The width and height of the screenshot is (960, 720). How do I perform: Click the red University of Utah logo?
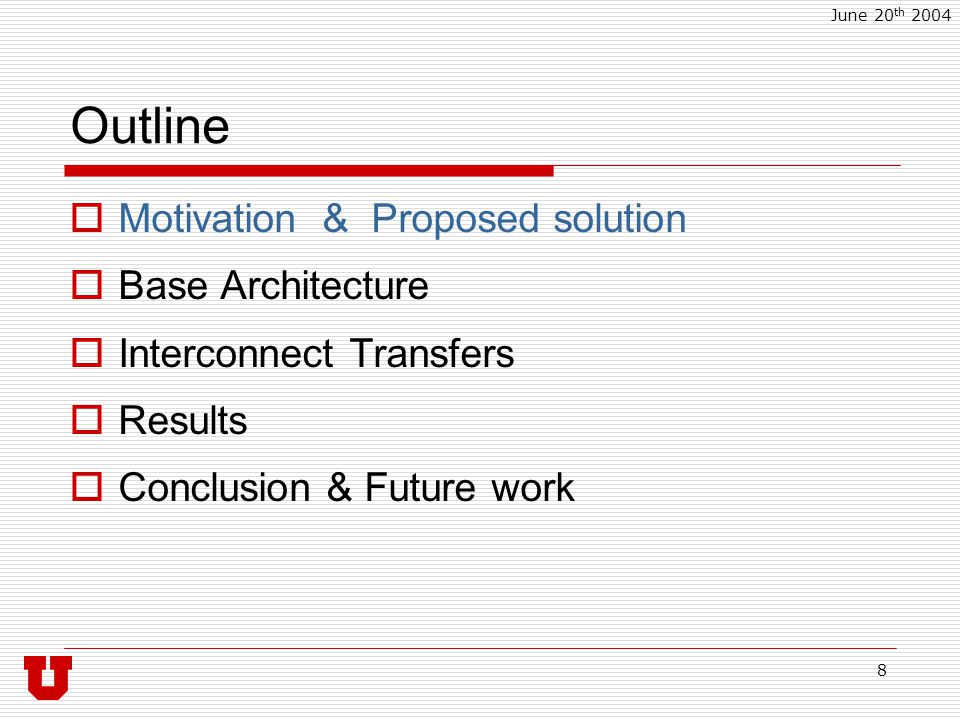tap(48, 678)
